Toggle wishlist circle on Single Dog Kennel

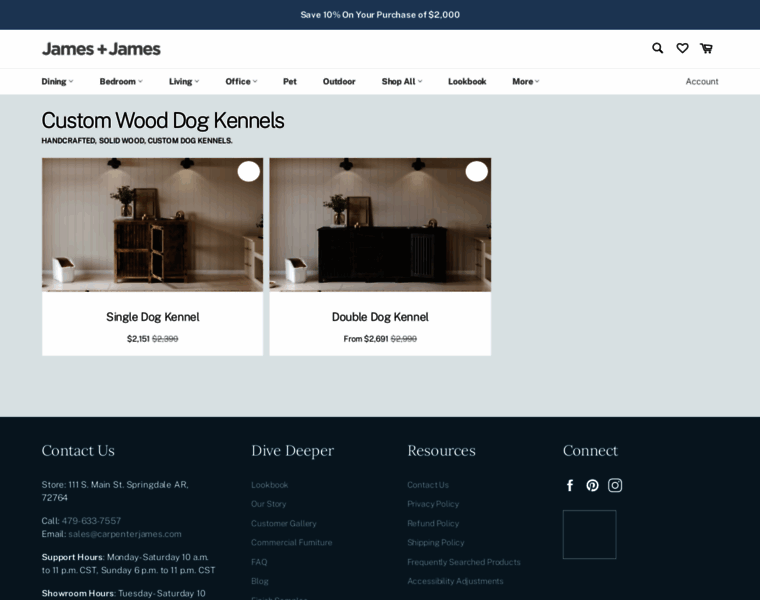pyautogui.click(x=249, y=171)
